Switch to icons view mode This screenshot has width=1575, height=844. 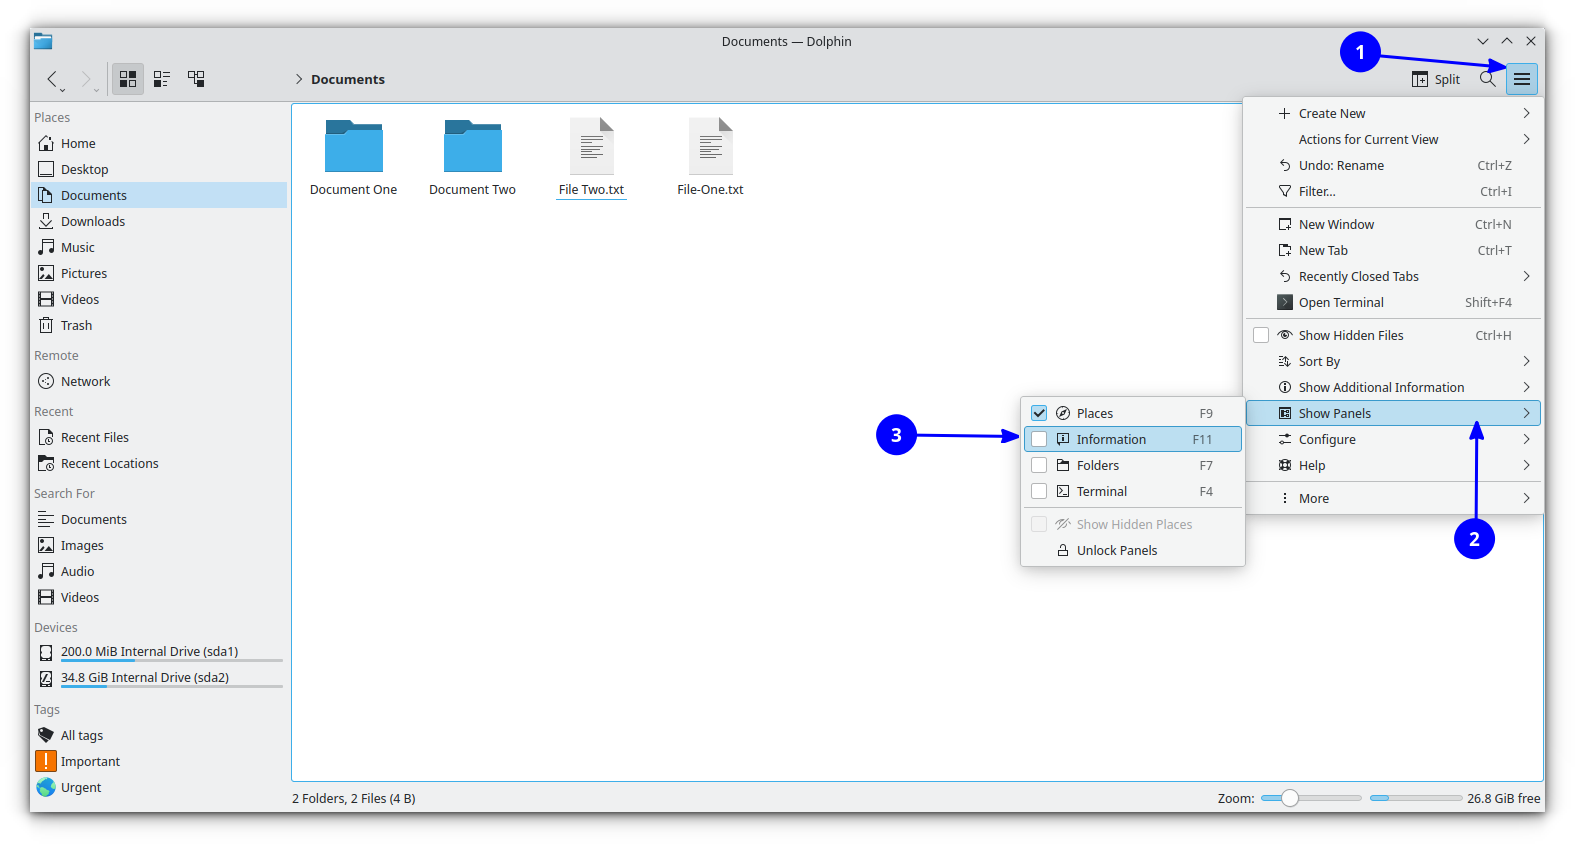(128, 79)
